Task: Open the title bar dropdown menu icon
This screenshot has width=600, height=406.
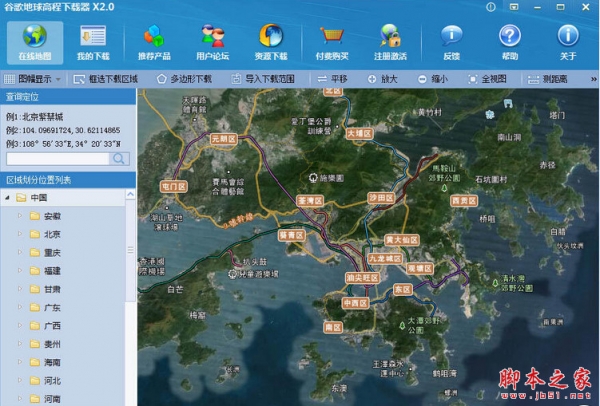Action: point(514,7)
